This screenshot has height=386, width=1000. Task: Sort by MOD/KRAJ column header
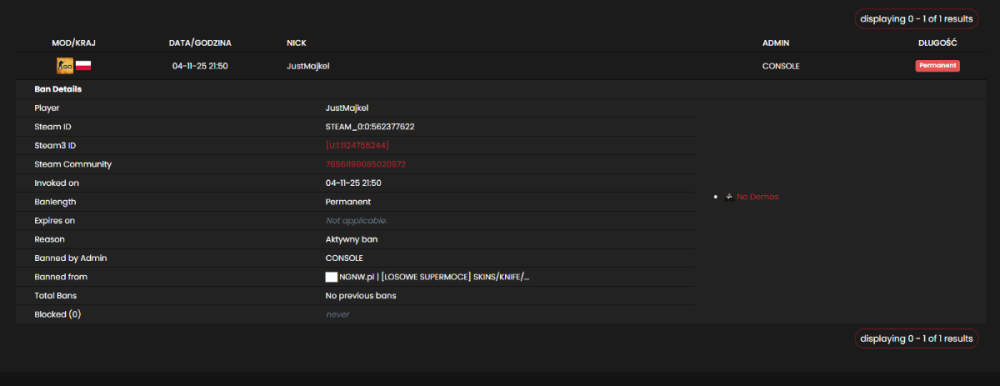pos(73,43)
